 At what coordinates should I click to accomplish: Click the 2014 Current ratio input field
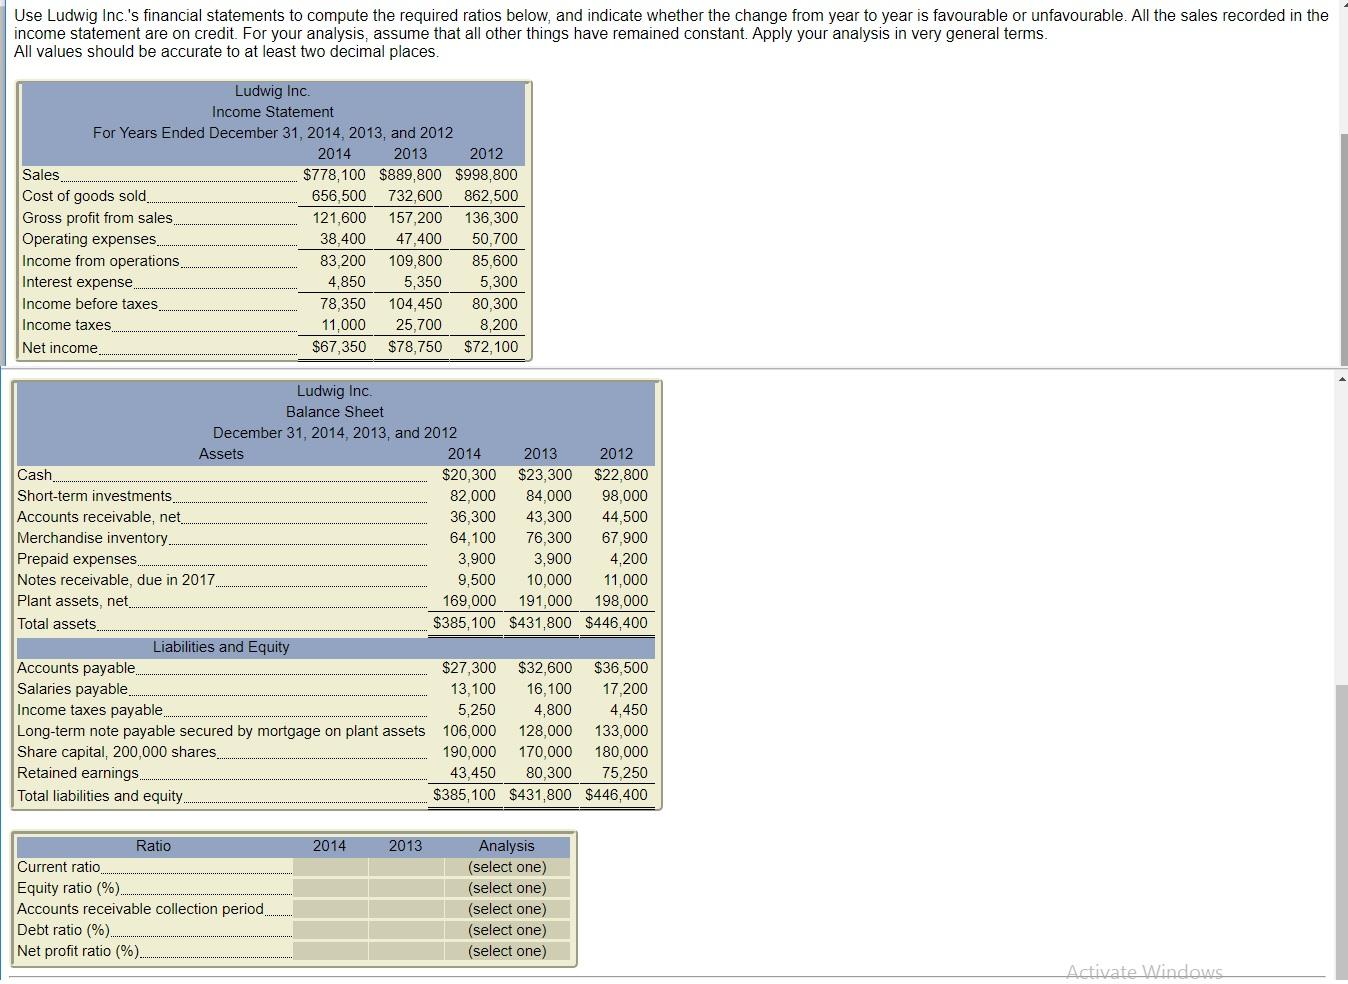click(x=330, y=867)
